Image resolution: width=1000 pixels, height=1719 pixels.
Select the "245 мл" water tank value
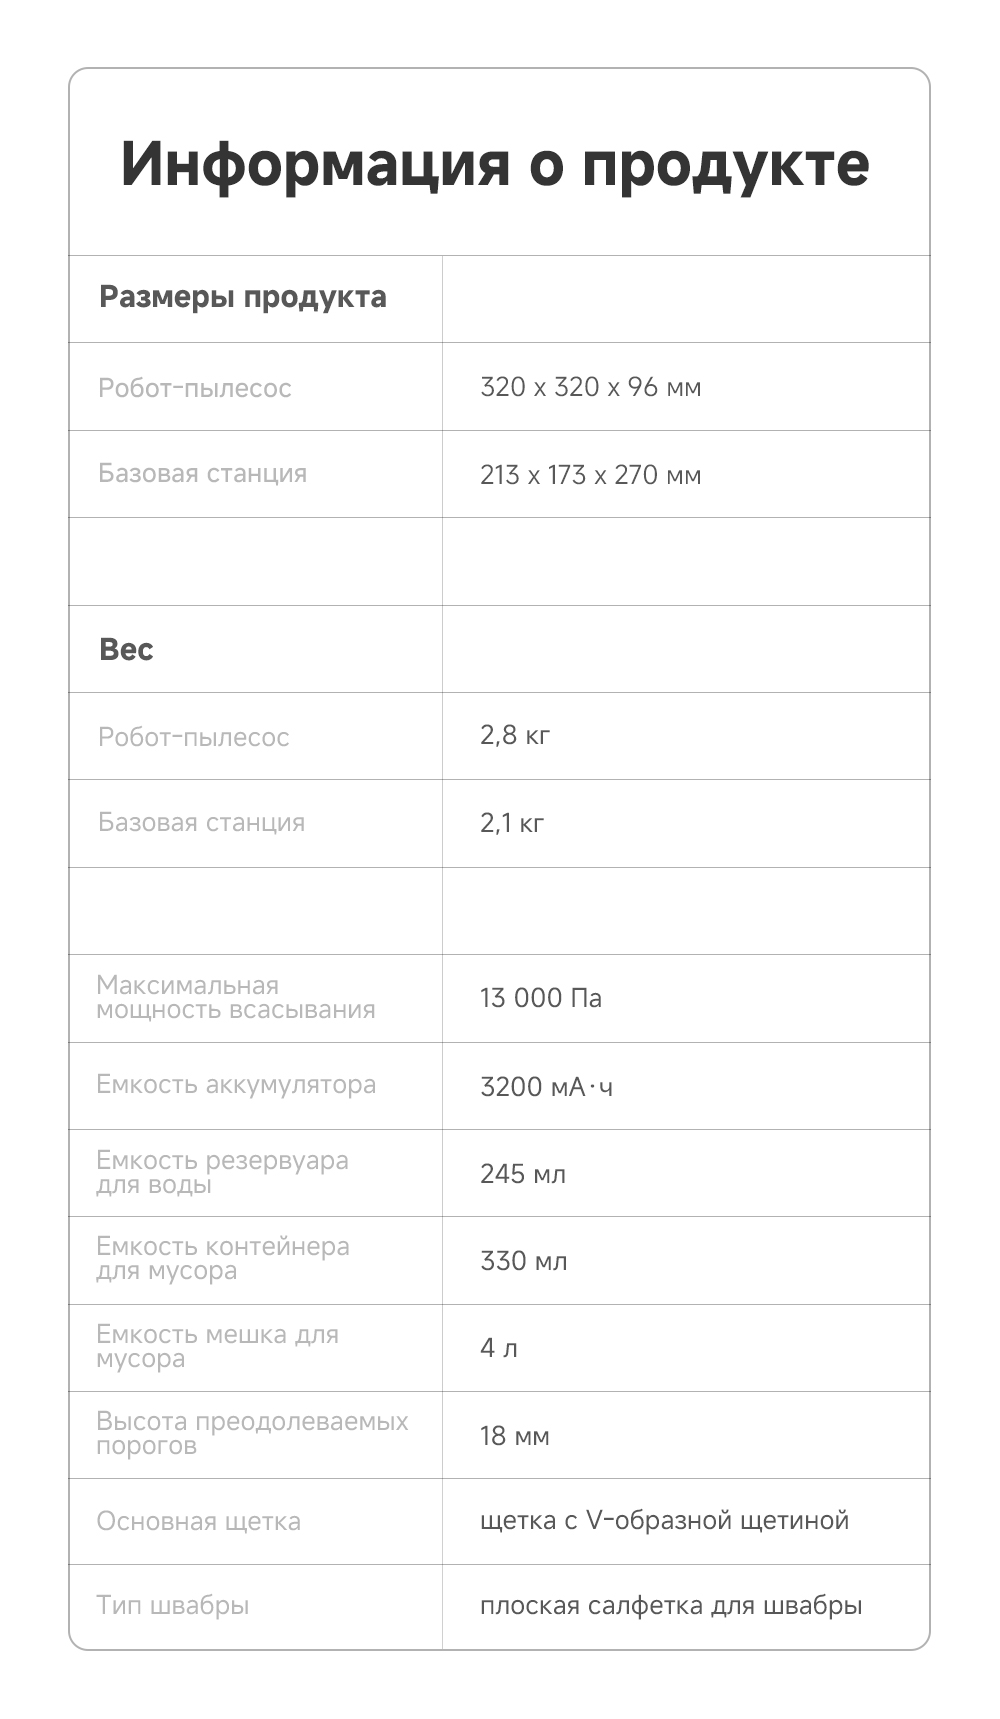click(x=523, y=1173)
